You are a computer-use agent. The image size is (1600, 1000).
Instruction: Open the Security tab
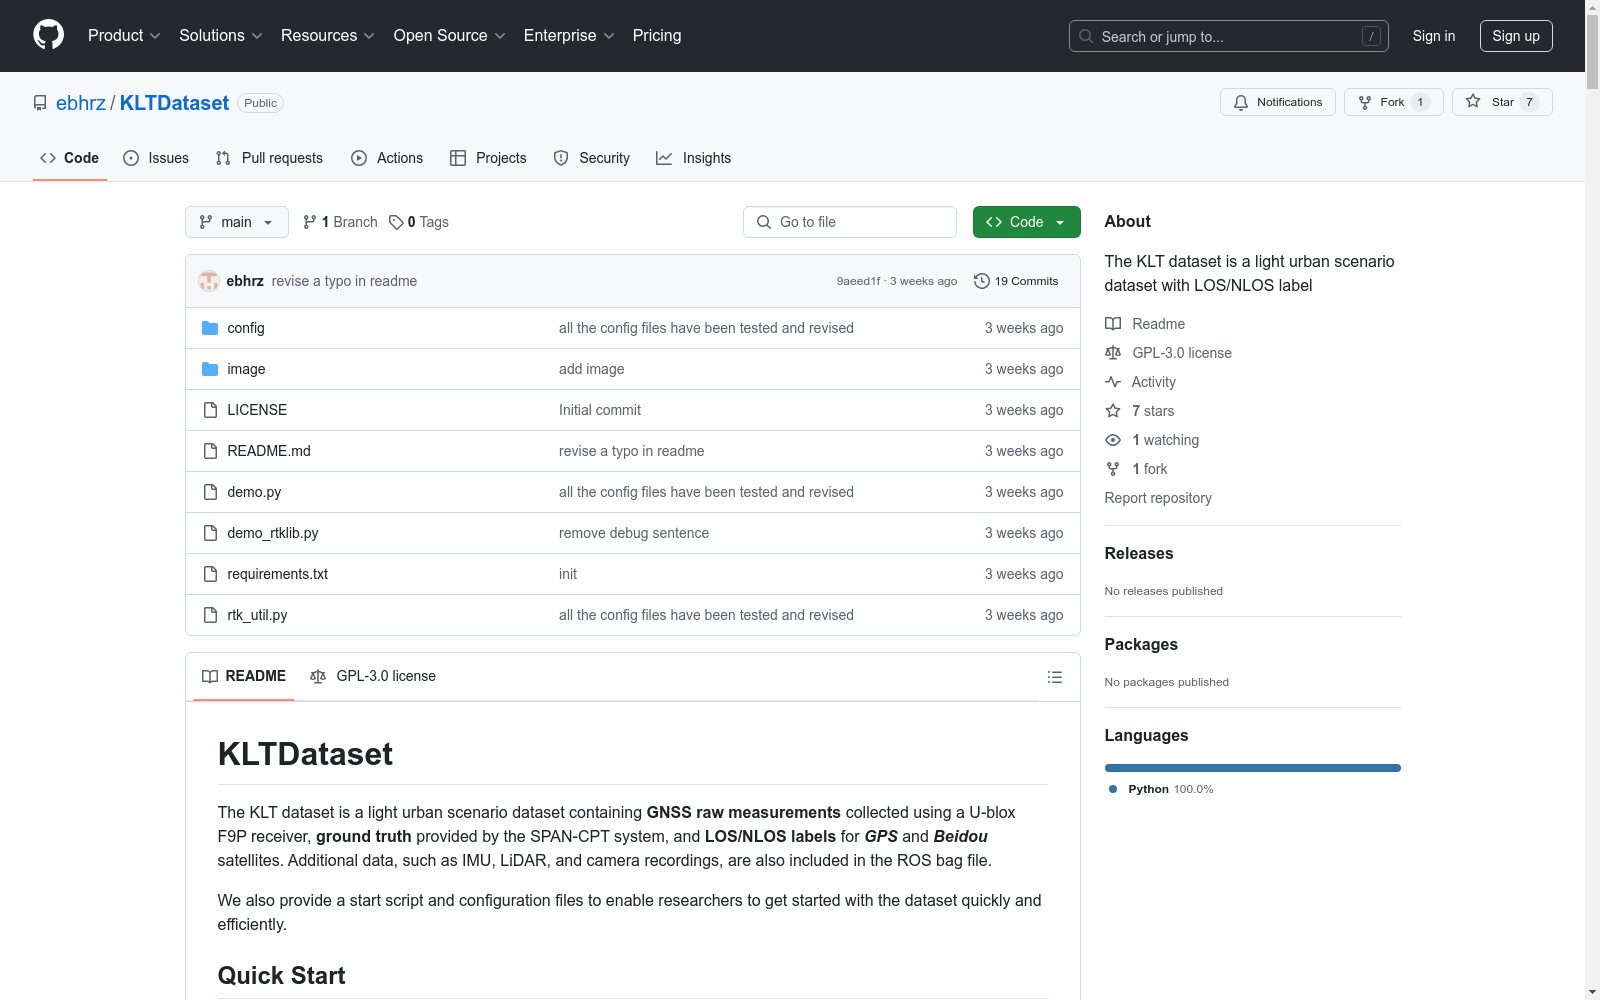pyautogui.click(x=592, y=158)
